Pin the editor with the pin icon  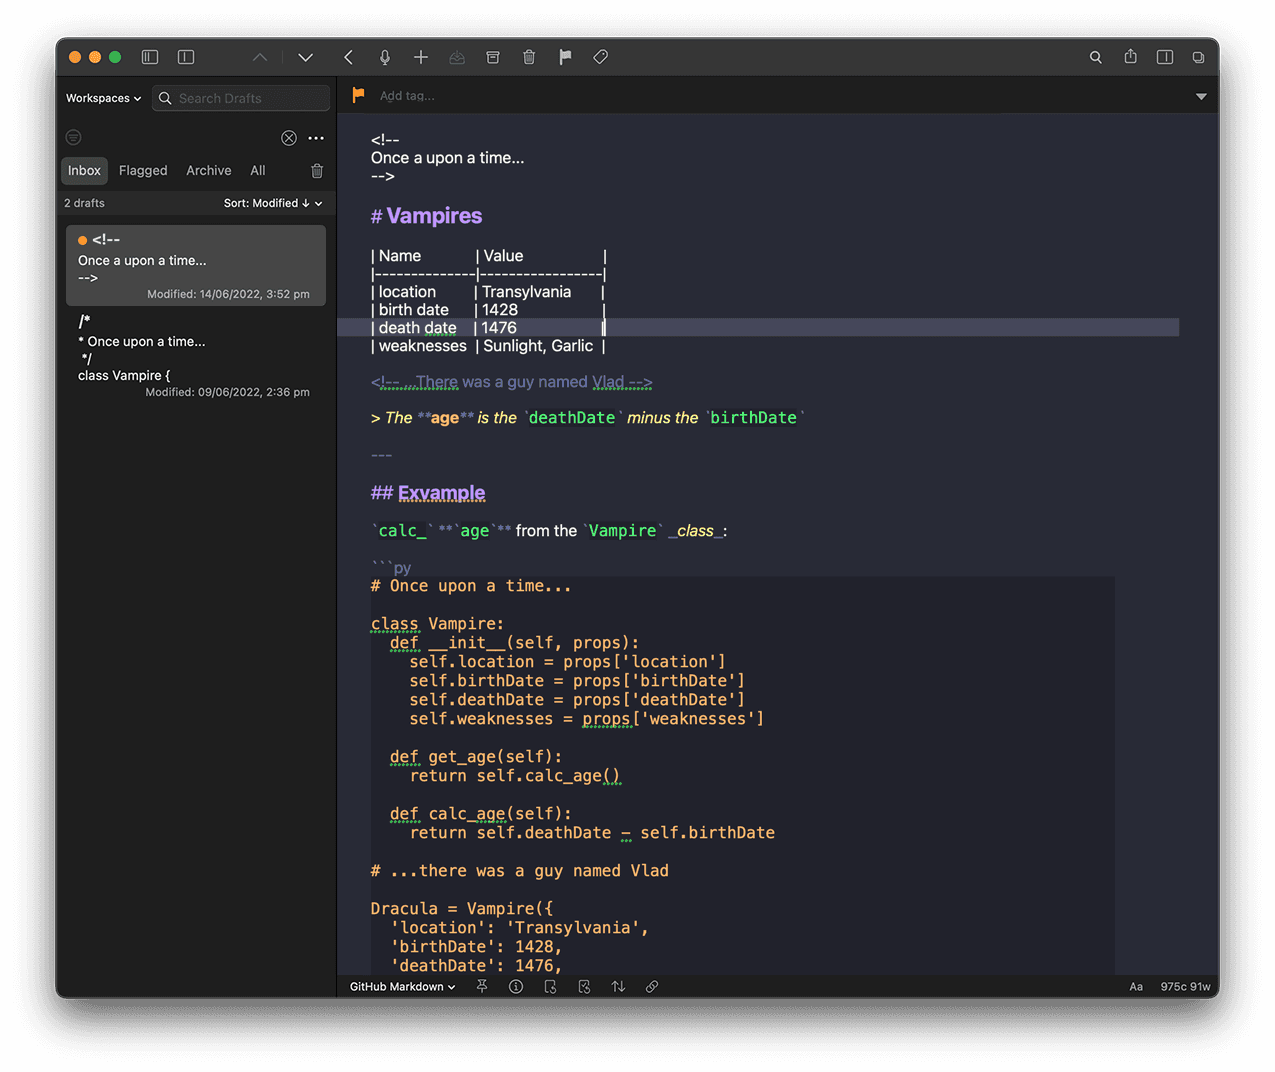pyautogui.click(x=481, y=986)
